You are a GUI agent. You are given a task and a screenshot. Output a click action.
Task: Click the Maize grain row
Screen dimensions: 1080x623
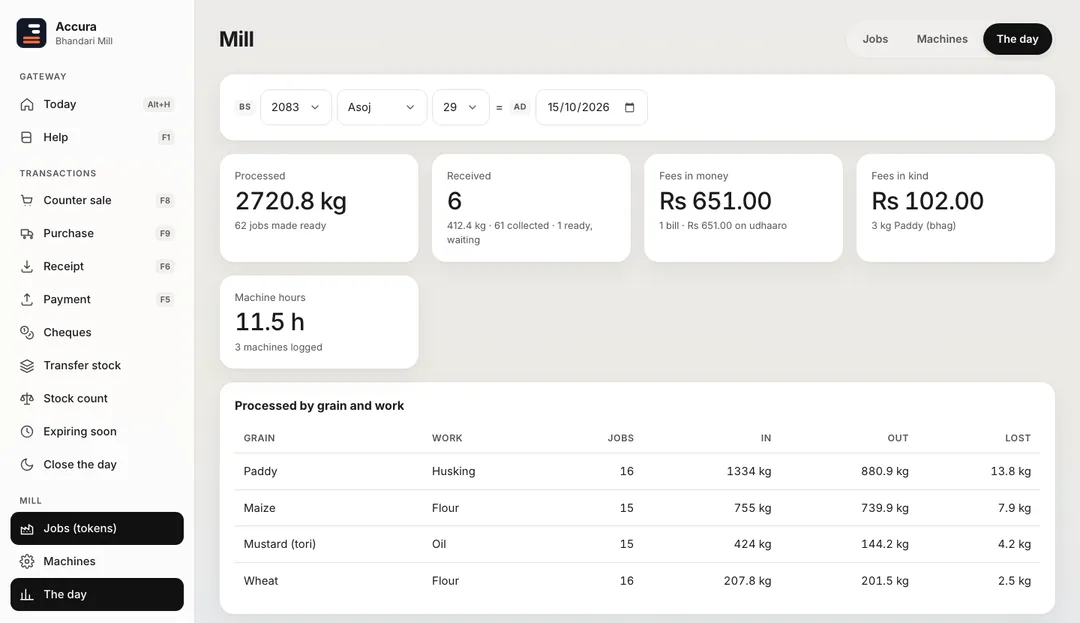pos(637,508)
